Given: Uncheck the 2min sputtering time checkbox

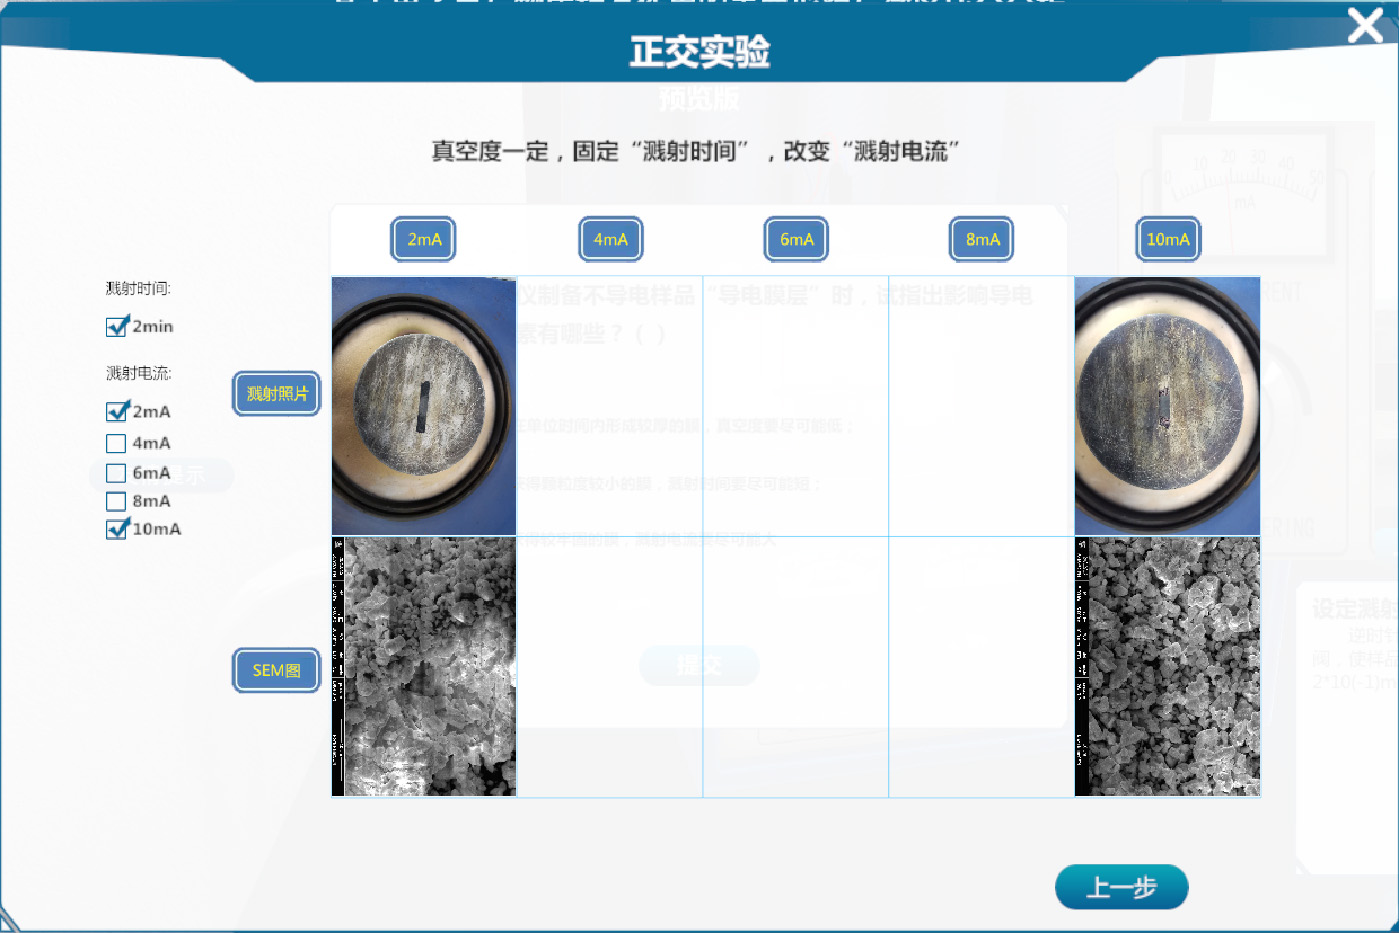Looking at the screenshot, I should [x=117, y=327].
